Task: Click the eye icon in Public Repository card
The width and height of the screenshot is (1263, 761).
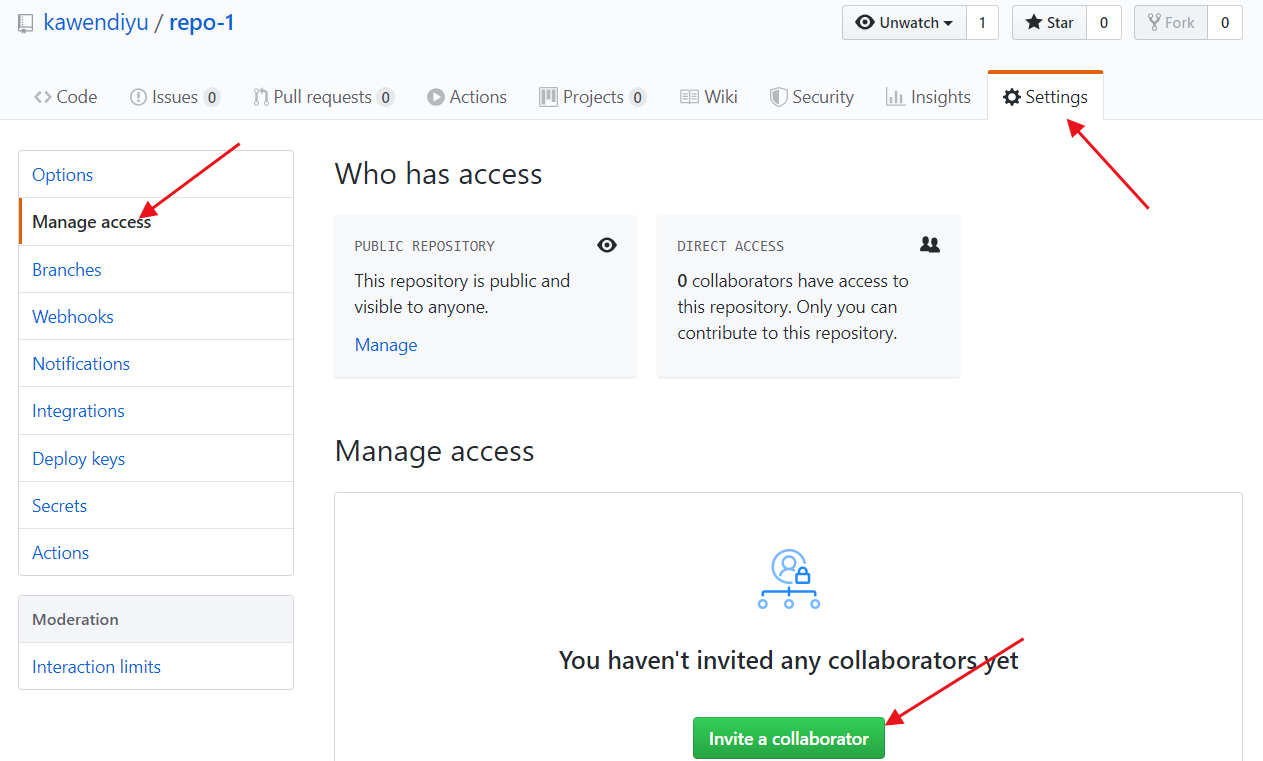Action: click(607, 245)
